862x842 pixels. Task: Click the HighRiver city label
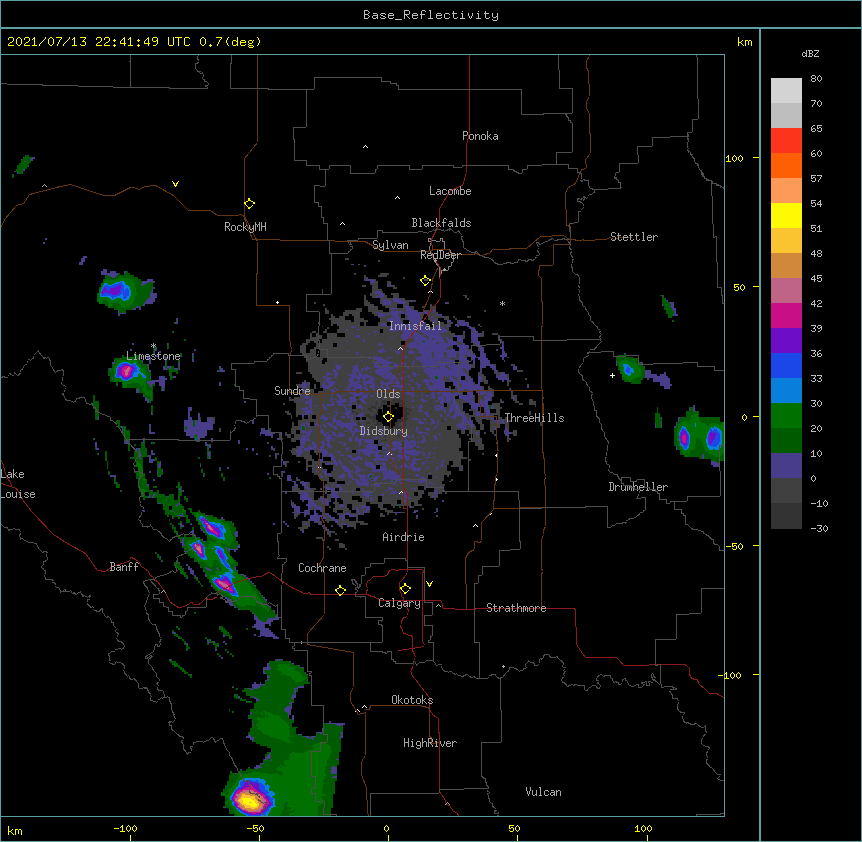click(430, 743)
